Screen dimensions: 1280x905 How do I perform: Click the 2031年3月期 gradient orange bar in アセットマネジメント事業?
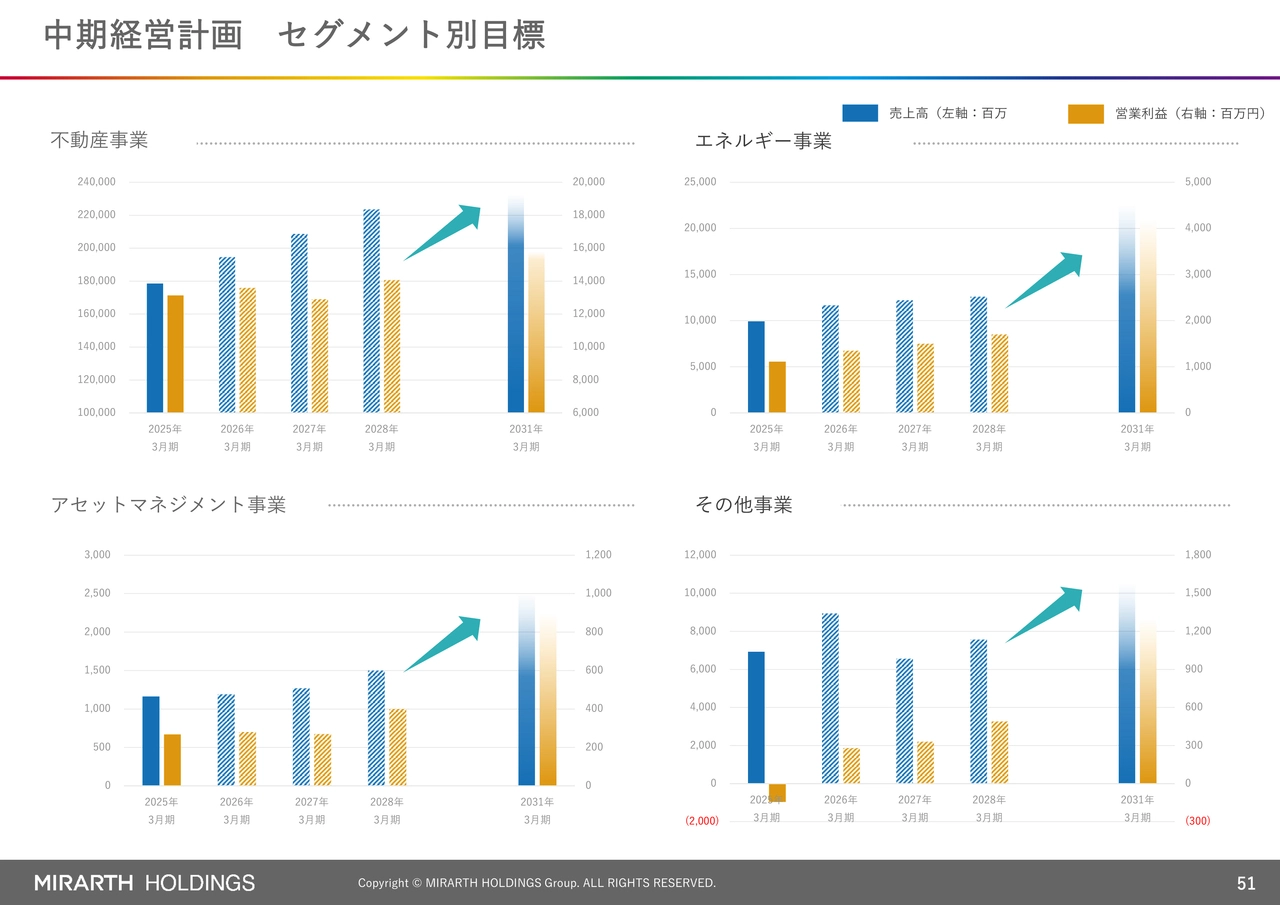548,700
